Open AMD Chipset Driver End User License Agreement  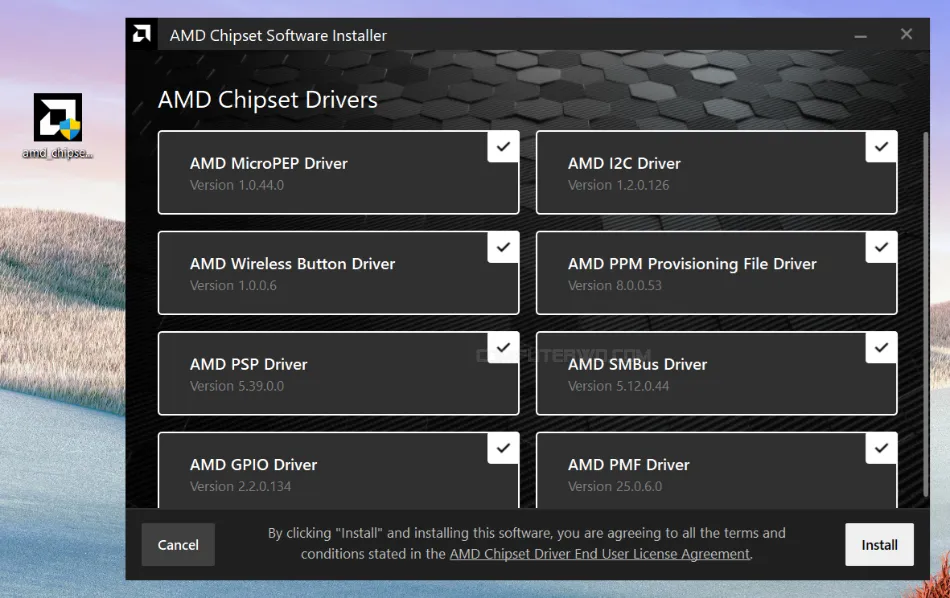coord(600,554)
